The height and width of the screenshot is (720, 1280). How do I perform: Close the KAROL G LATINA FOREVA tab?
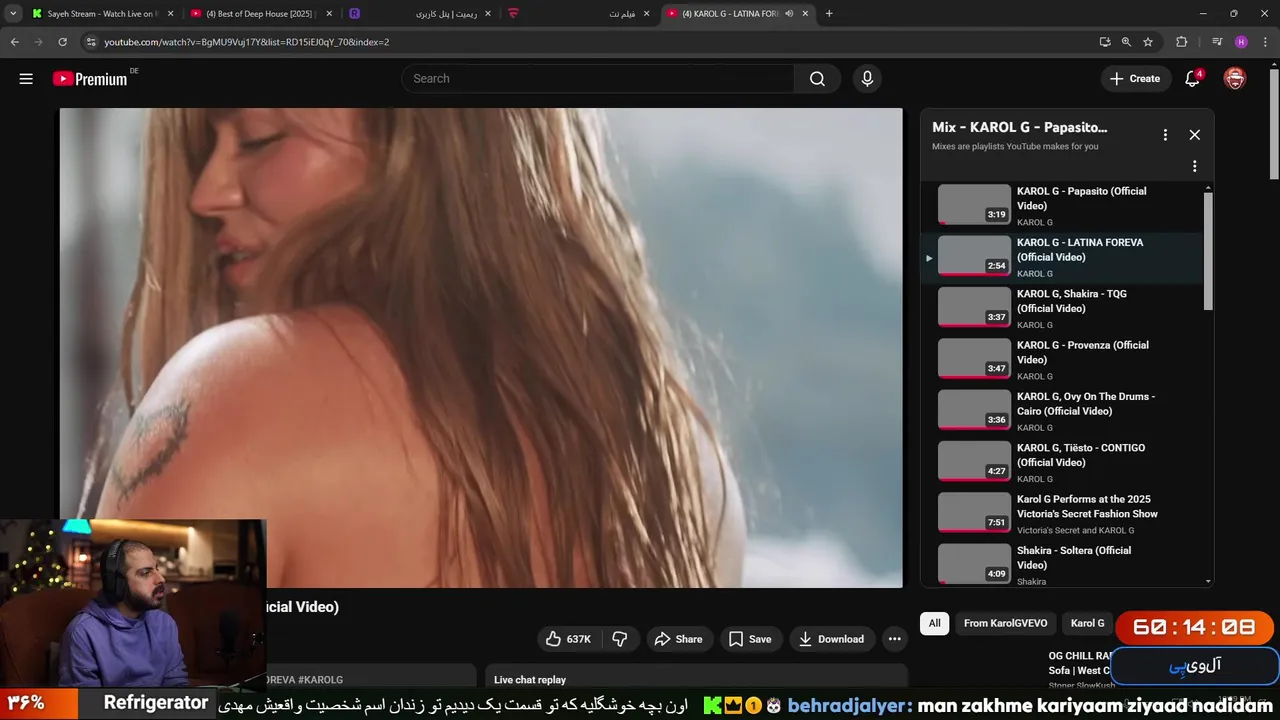click(x=805, y=14)
